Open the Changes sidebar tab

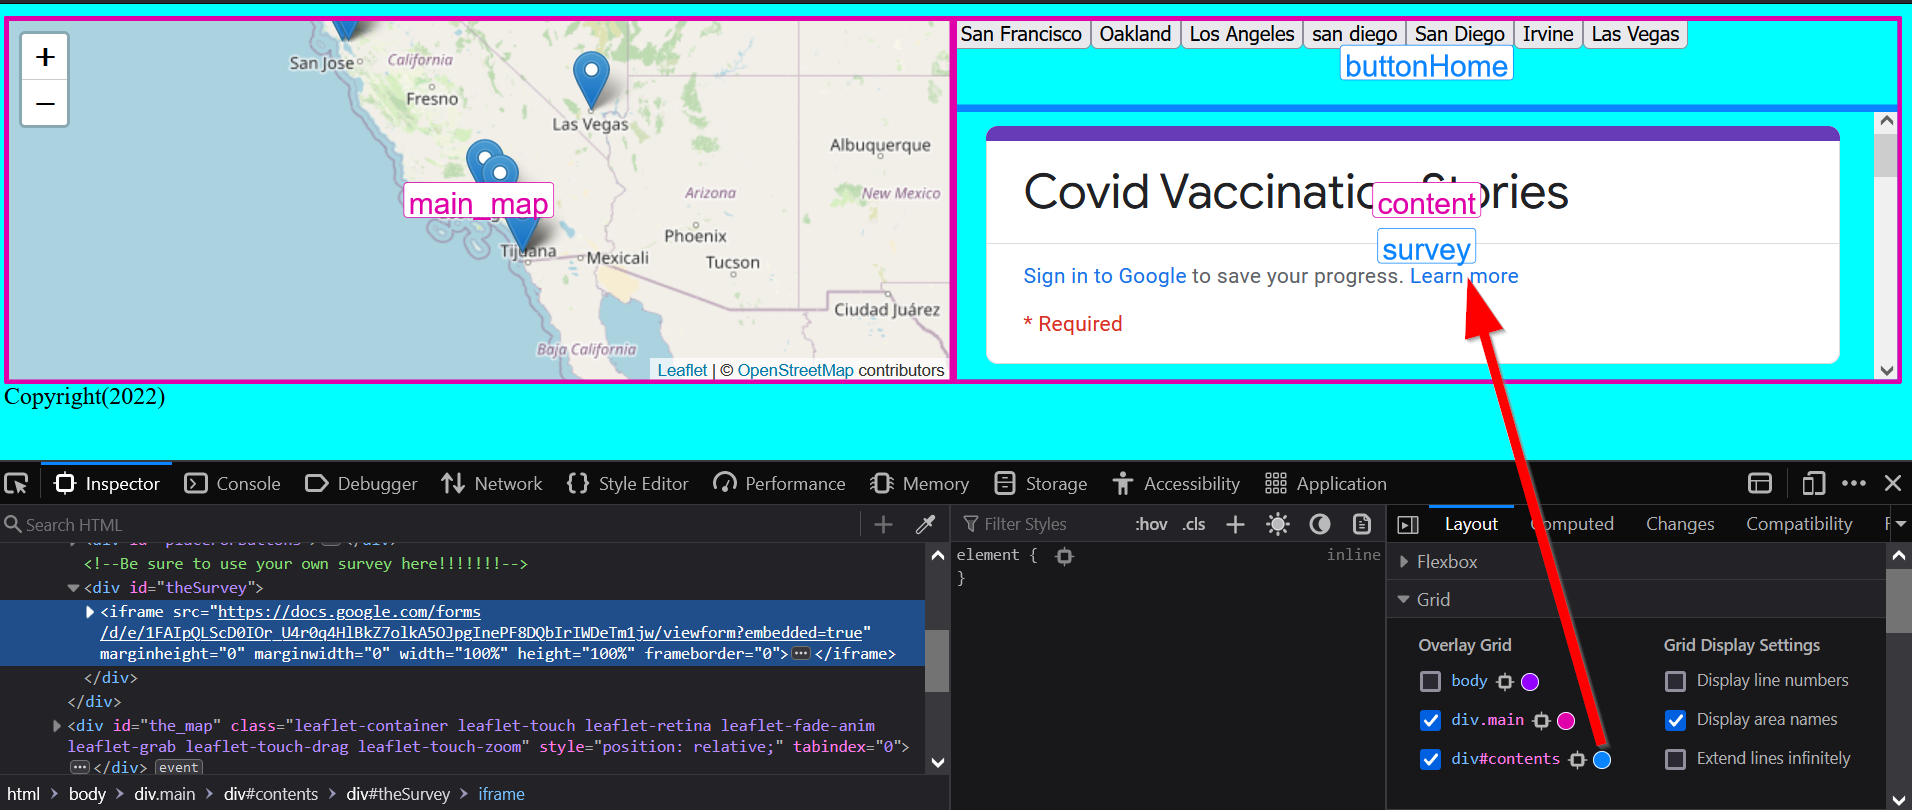tap(1679, 524)
